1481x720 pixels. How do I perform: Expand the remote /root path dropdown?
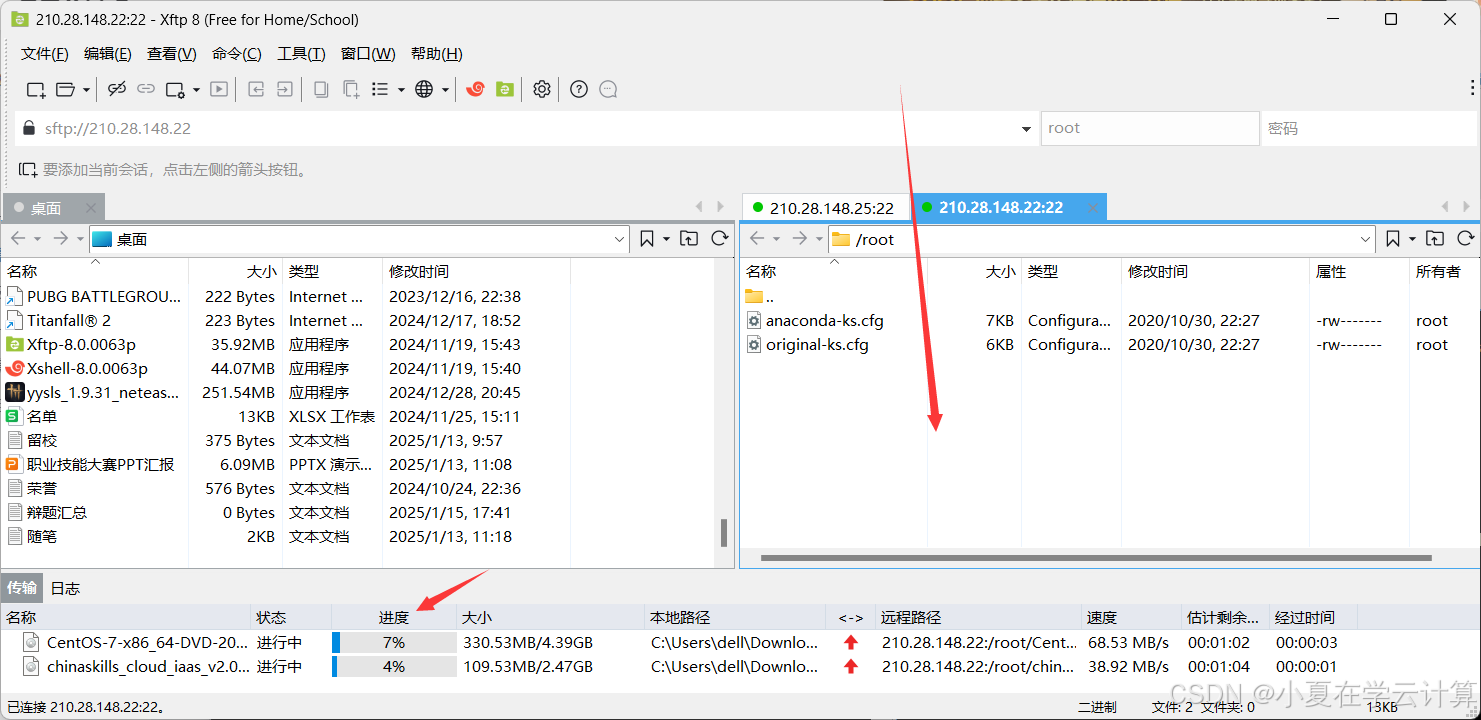click(x=1366, y=239)
